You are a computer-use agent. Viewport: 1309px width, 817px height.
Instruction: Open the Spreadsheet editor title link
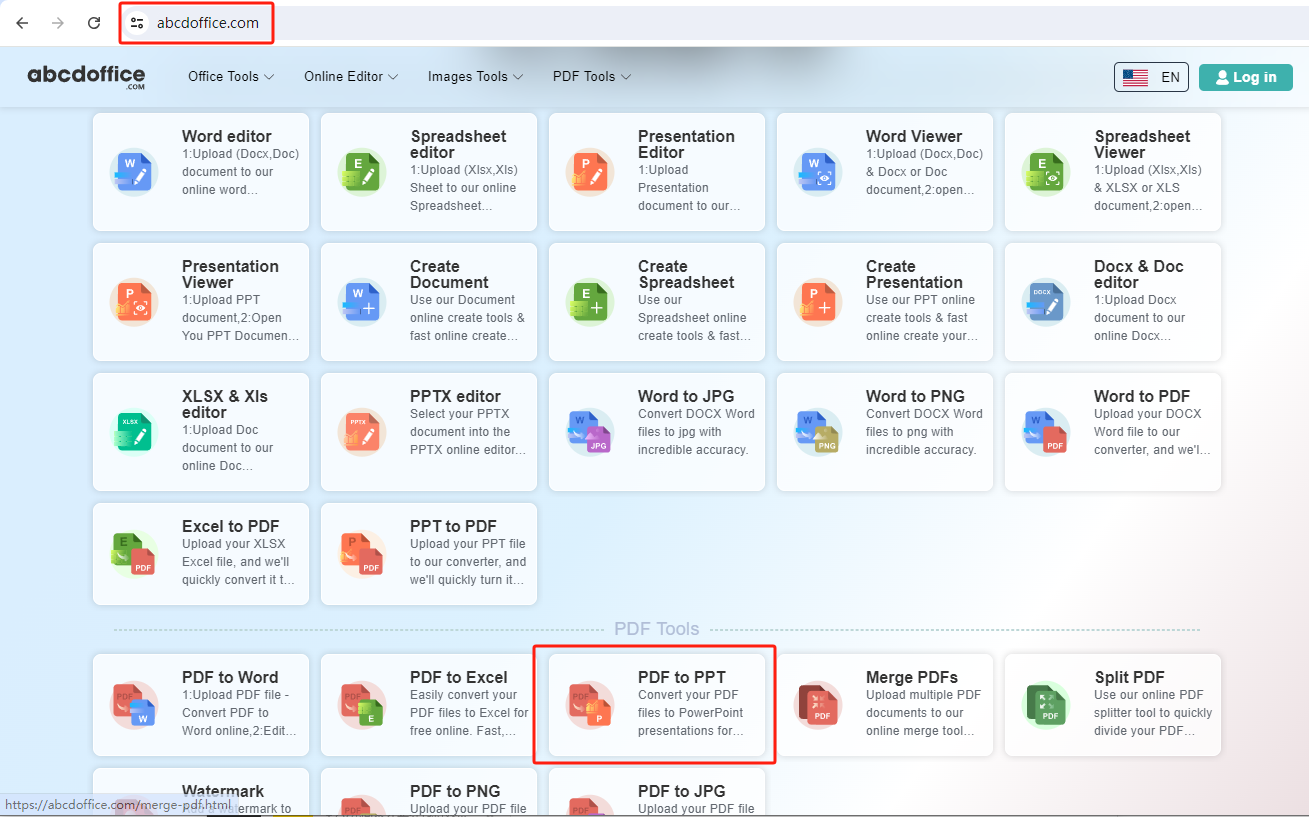point(458,144)
